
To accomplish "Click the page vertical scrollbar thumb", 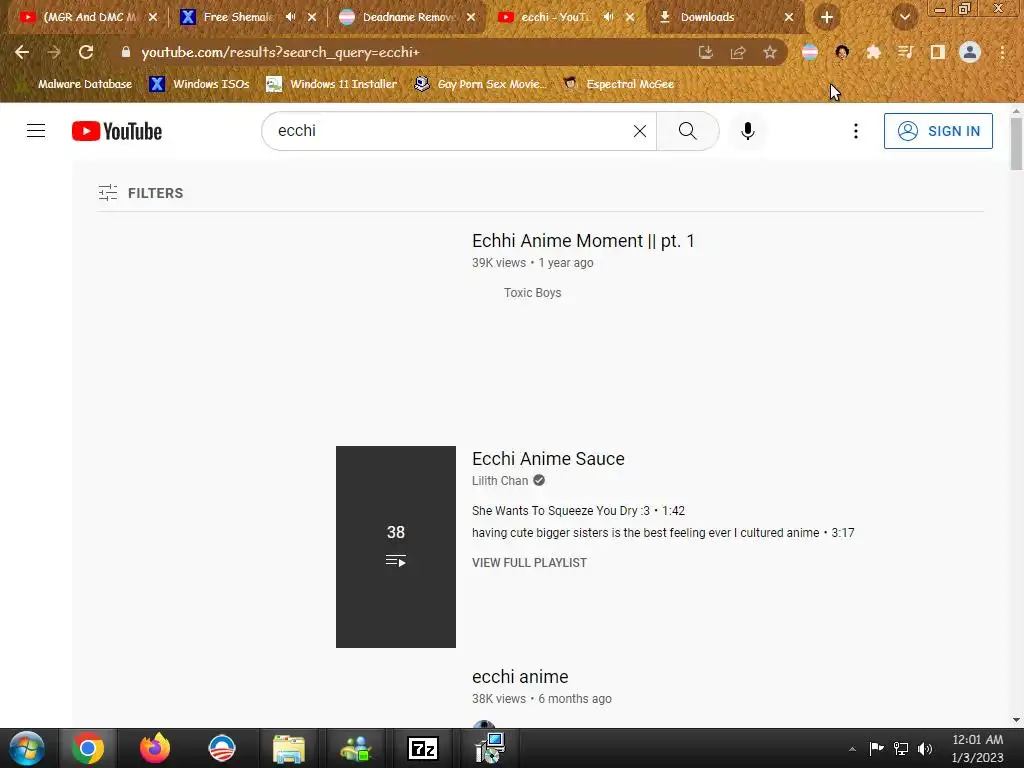I will [x=1016, y=143].
